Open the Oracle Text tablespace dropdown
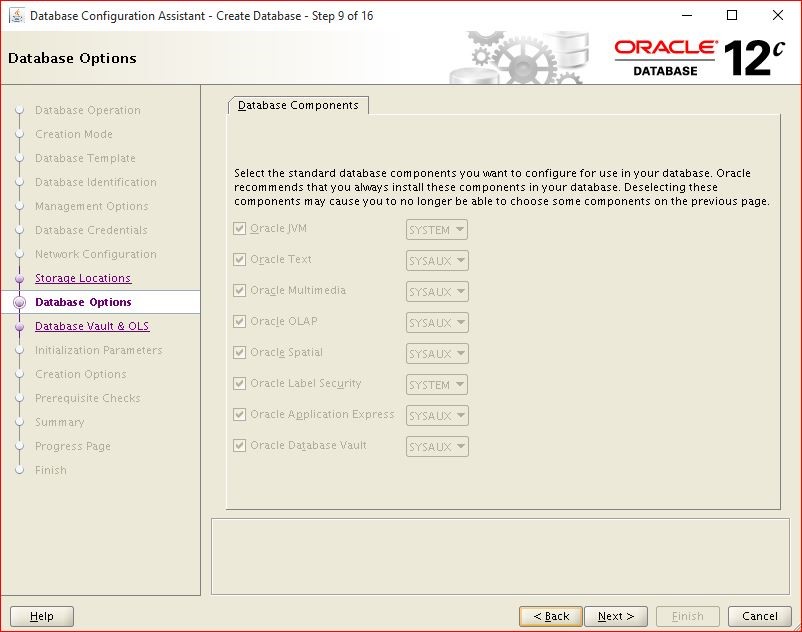 point(437,261)
